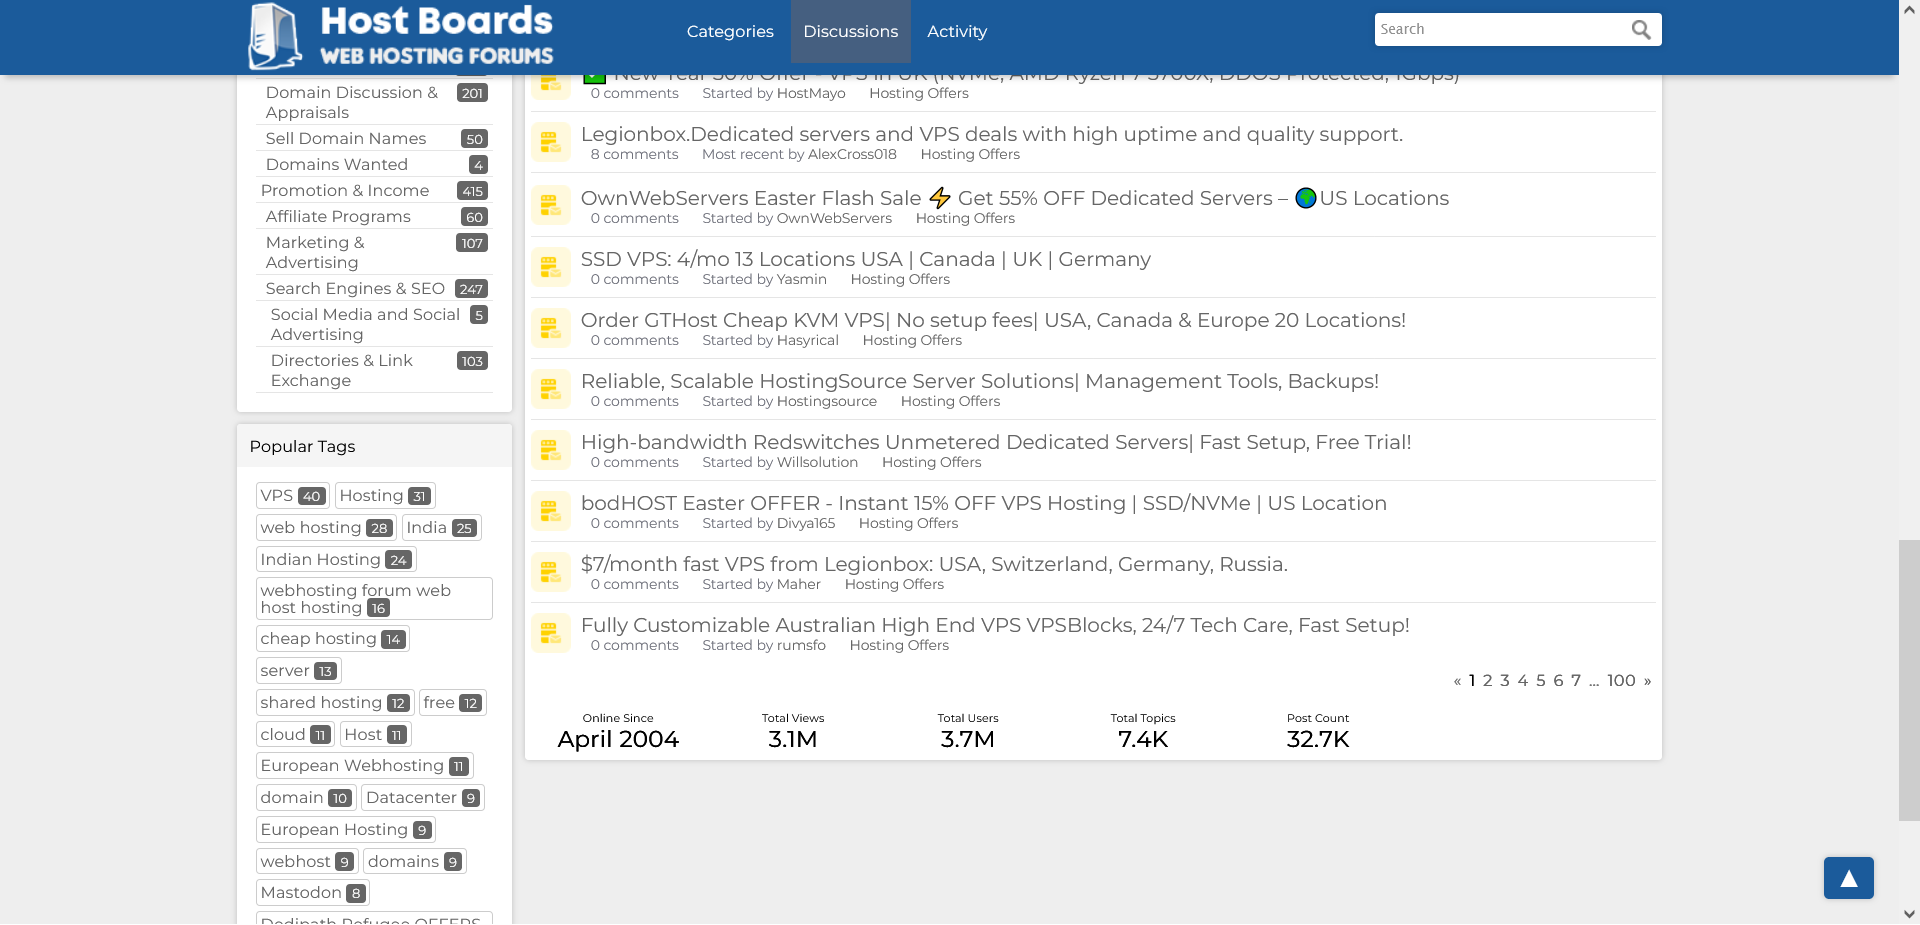The height and width of the screenshot is (925, 1920).
Task: Click the icon beside bodHOST Easter OFFER thread
Action: click(550, 512)
